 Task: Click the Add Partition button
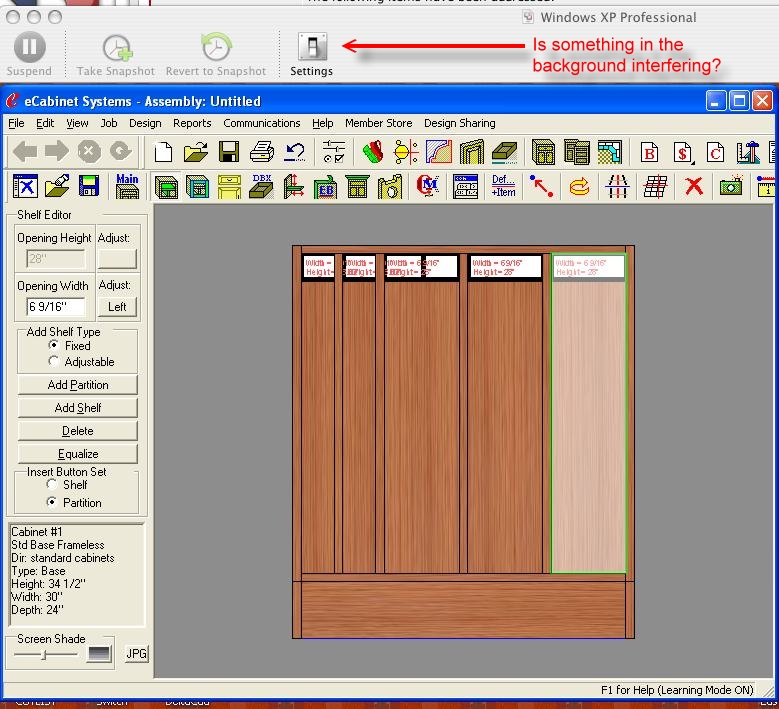coord(78,385)
